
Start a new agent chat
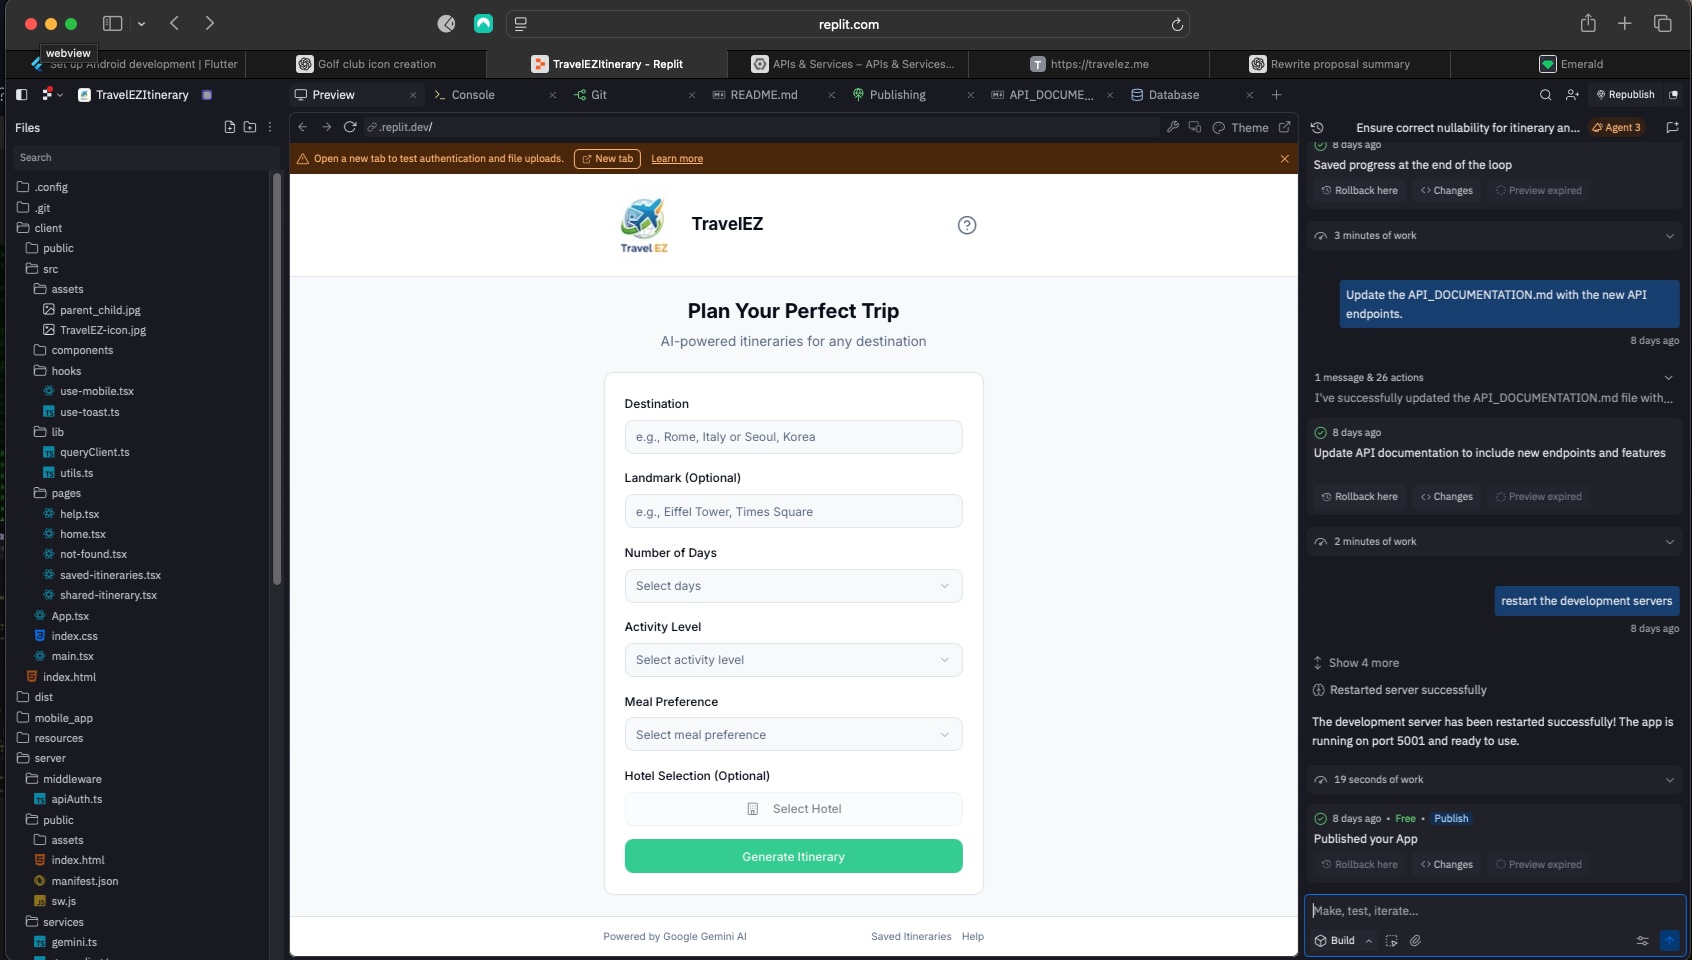(x=1671, y=127)
